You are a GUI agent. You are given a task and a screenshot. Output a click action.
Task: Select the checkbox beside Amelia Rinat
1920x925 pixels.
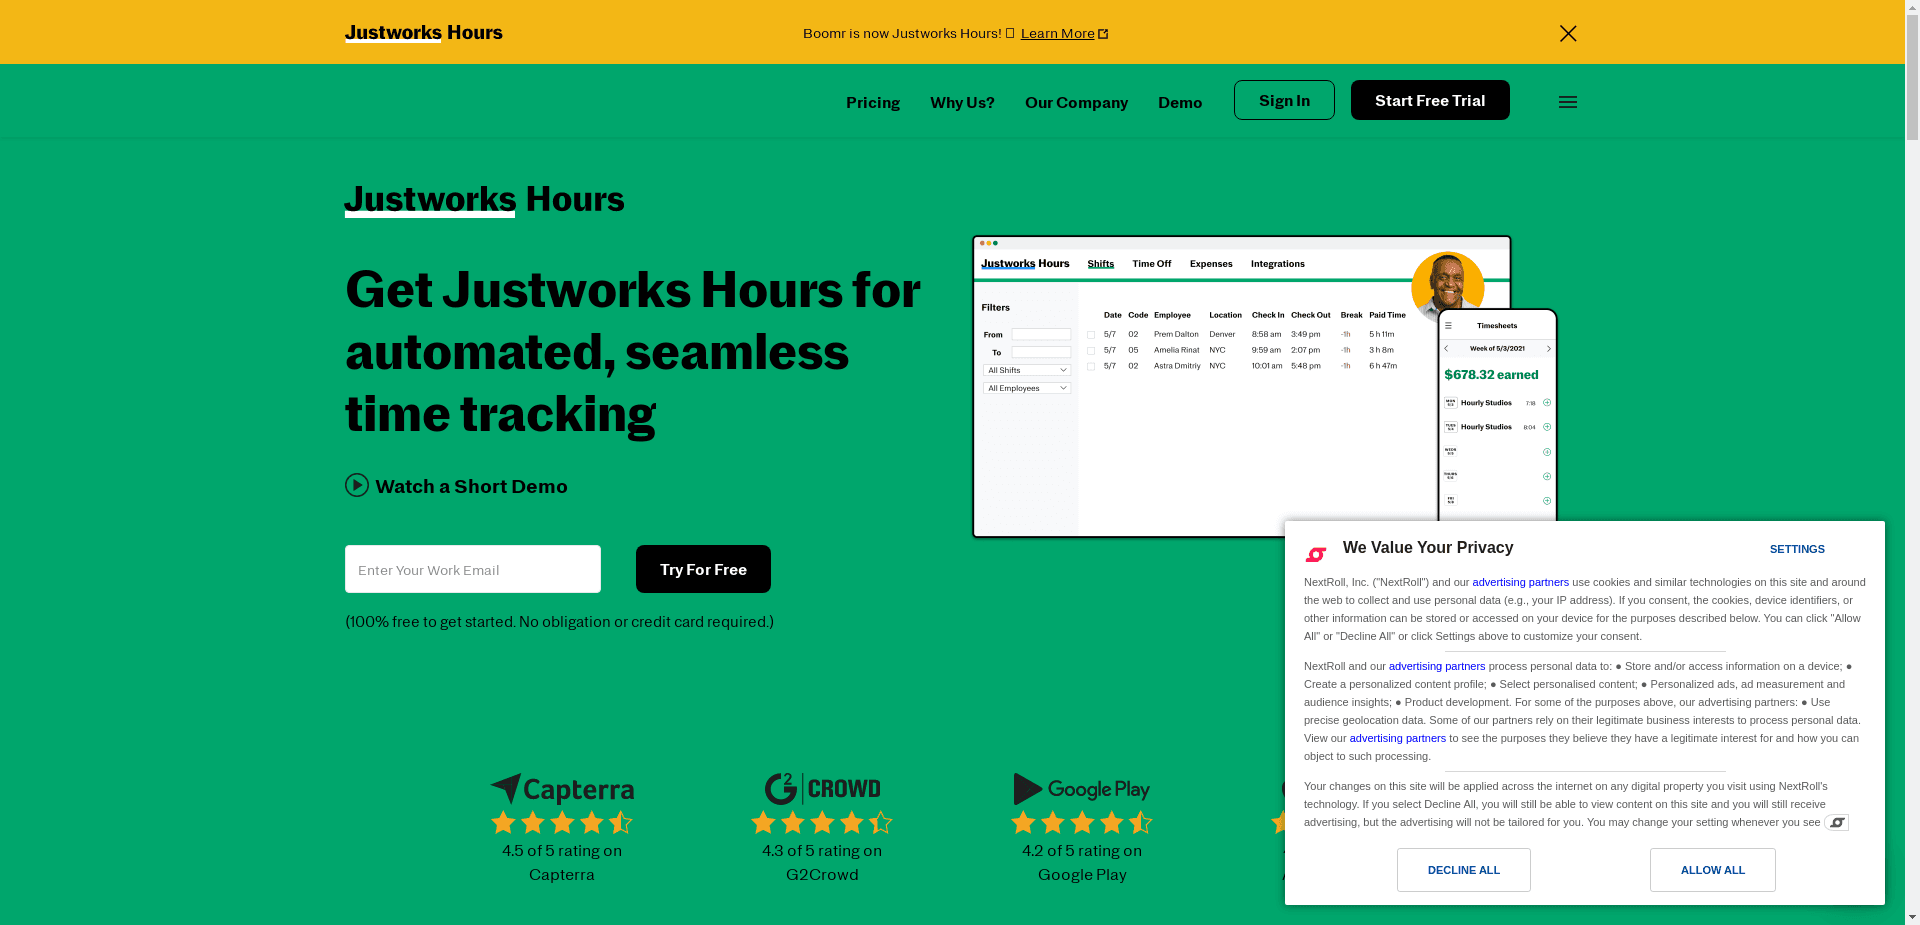pos(1091,350)
